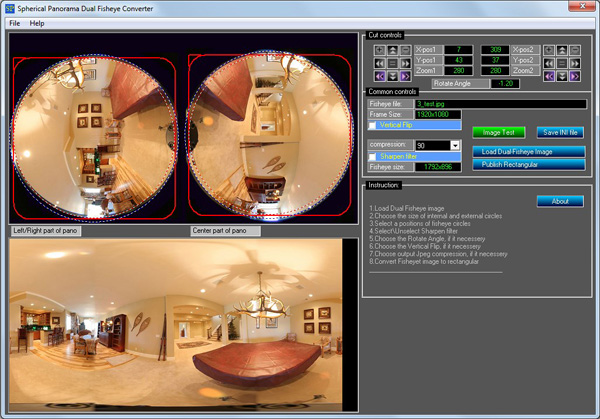
Task: Click the Rotate Angle value field
Action: click(x=503, y=83)
